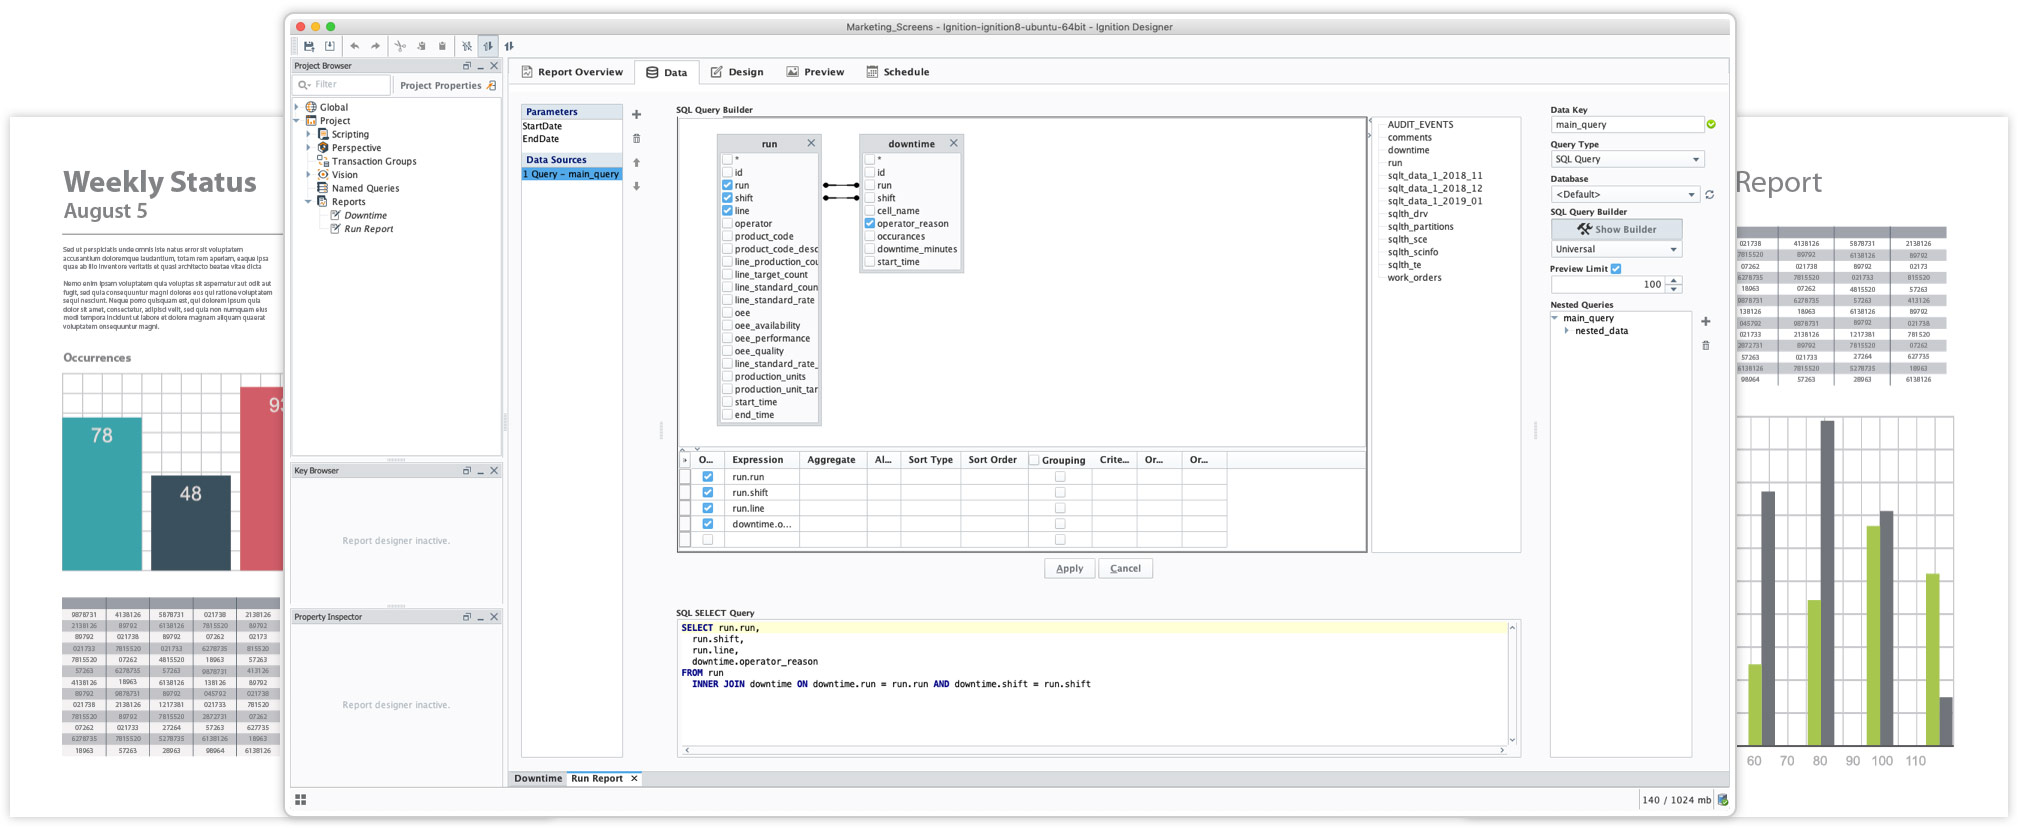Uncheck the run column in run table
This screenshot has height=828, width=2018.
(727, 185)
